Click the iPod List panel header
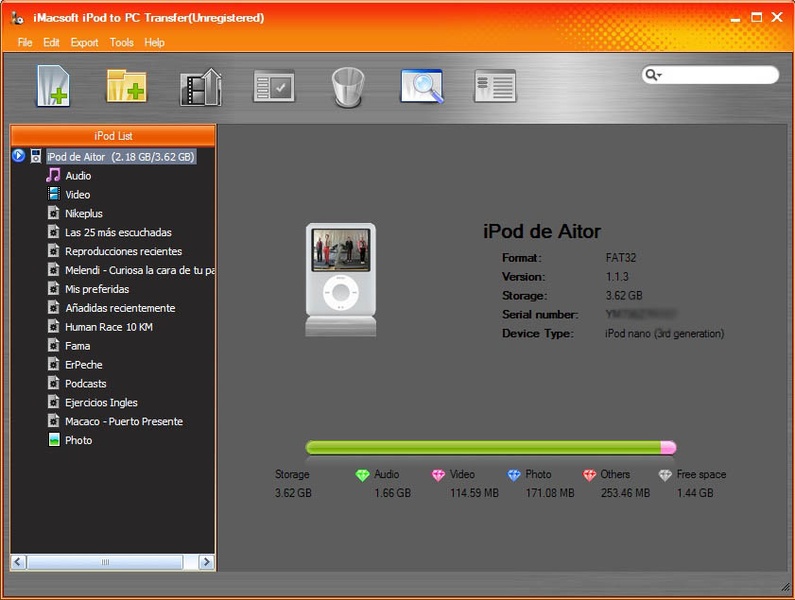 [113, 136]
